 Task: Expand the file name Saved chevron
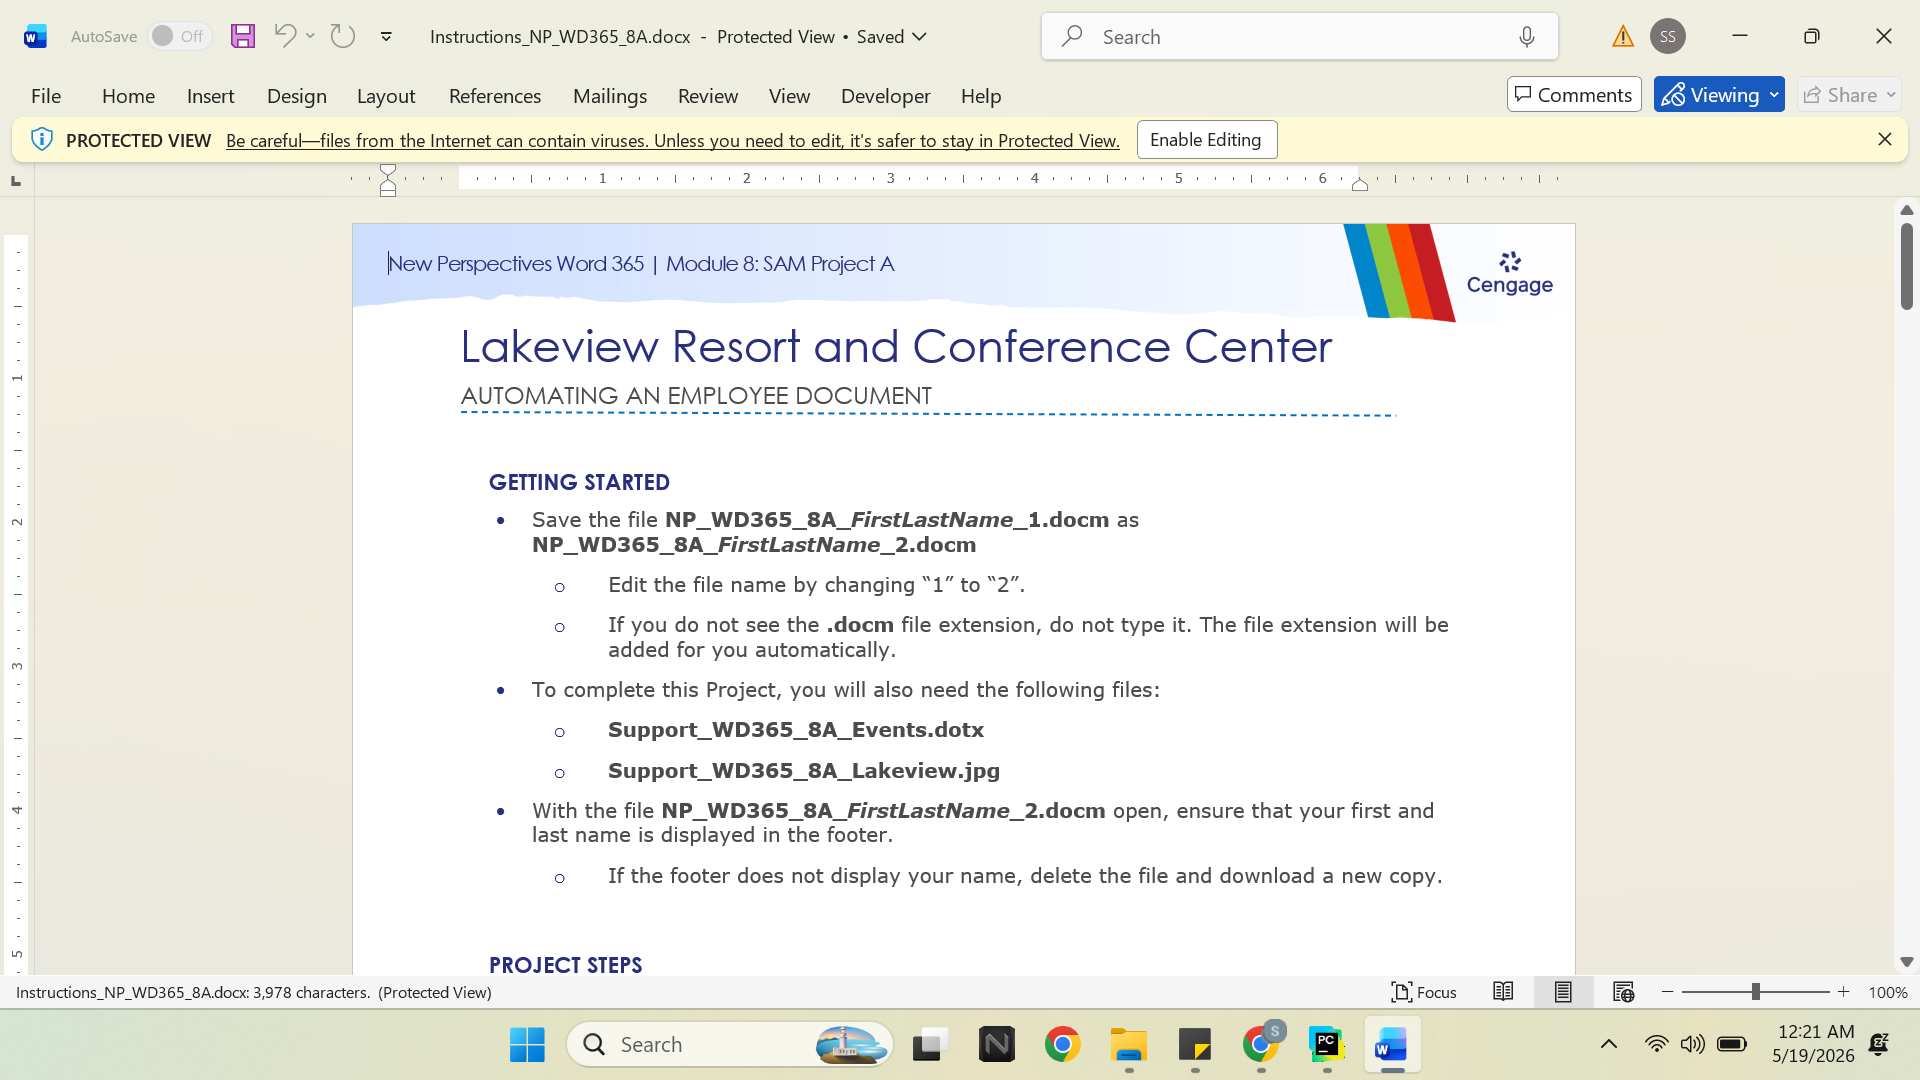(x=920, y=37)
